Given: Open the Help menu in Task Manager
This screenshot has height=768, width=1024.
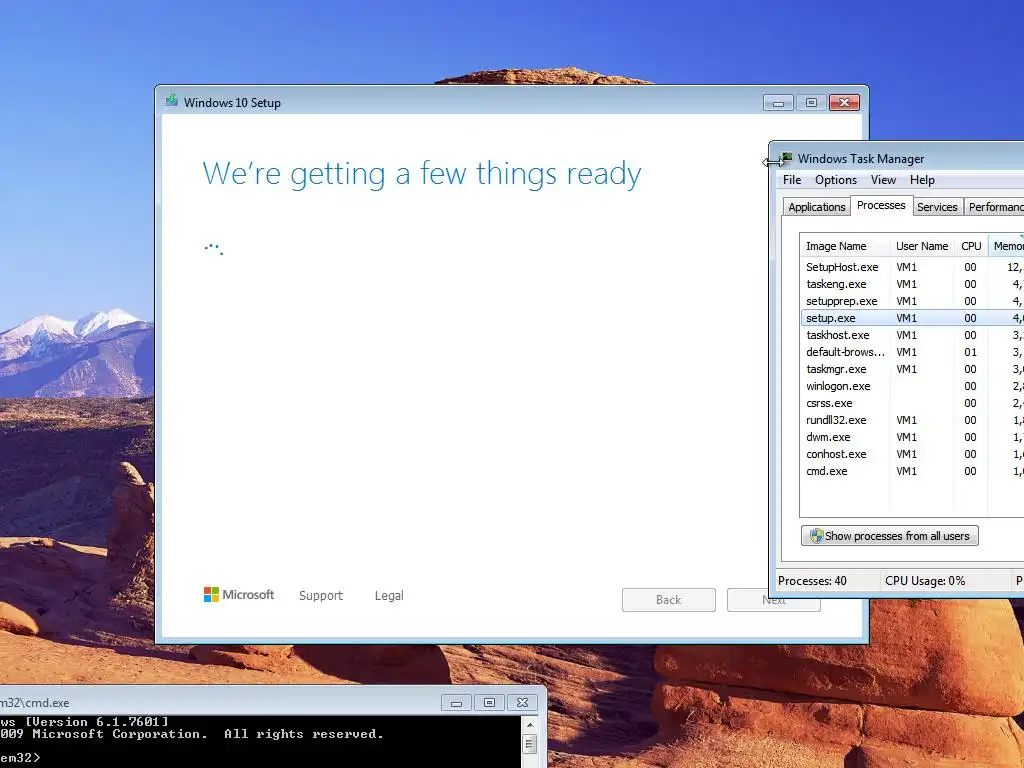Looking at the screenshot, I should click(x=922, y=180).
